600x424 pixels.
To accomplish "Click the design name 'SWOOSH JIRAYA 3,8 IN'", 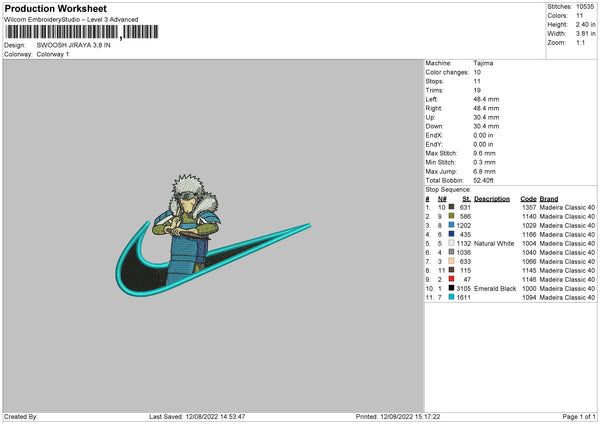I will (x=73, y=45).
